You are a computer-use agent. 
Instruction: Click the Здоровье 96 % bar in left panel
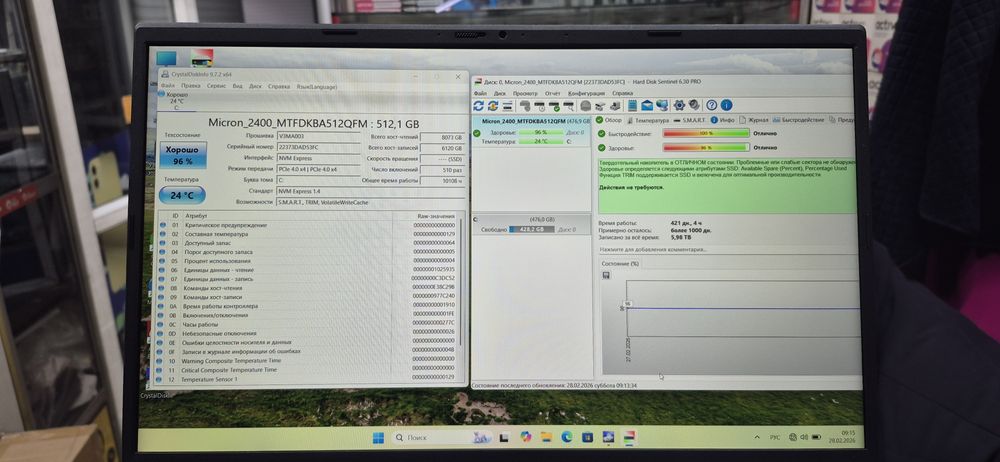tap(541, 133)
